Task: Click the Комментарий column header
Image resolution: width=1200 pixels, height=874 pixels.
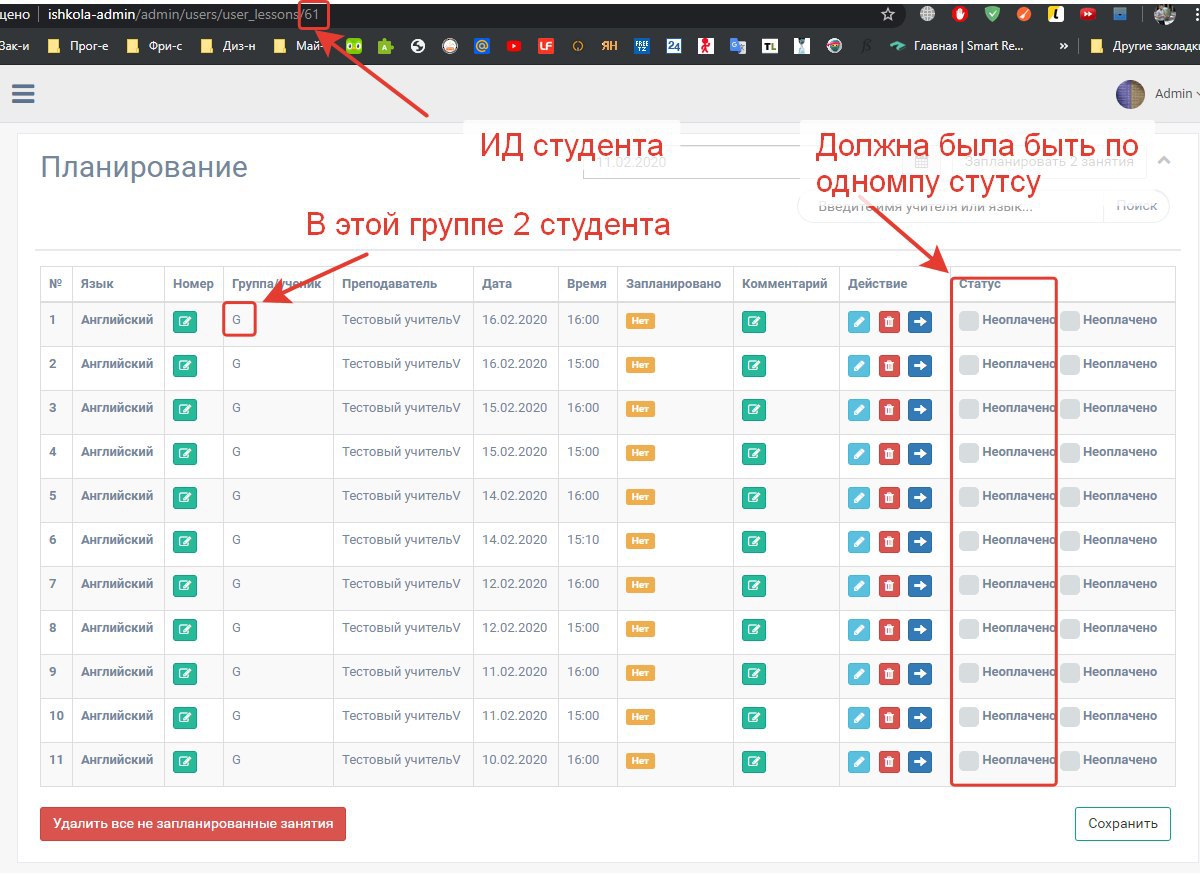Action: (785, 284)
